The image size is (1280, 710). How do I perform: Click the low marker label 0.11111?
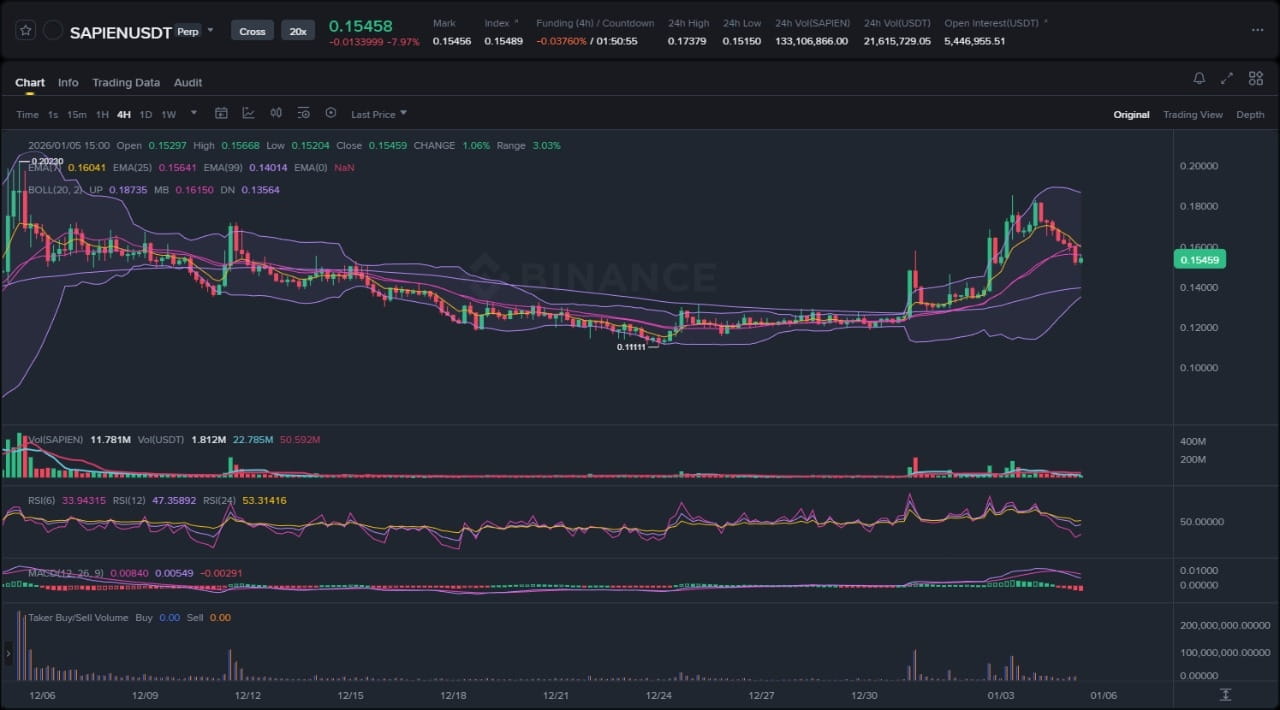(x=631, y=347)
